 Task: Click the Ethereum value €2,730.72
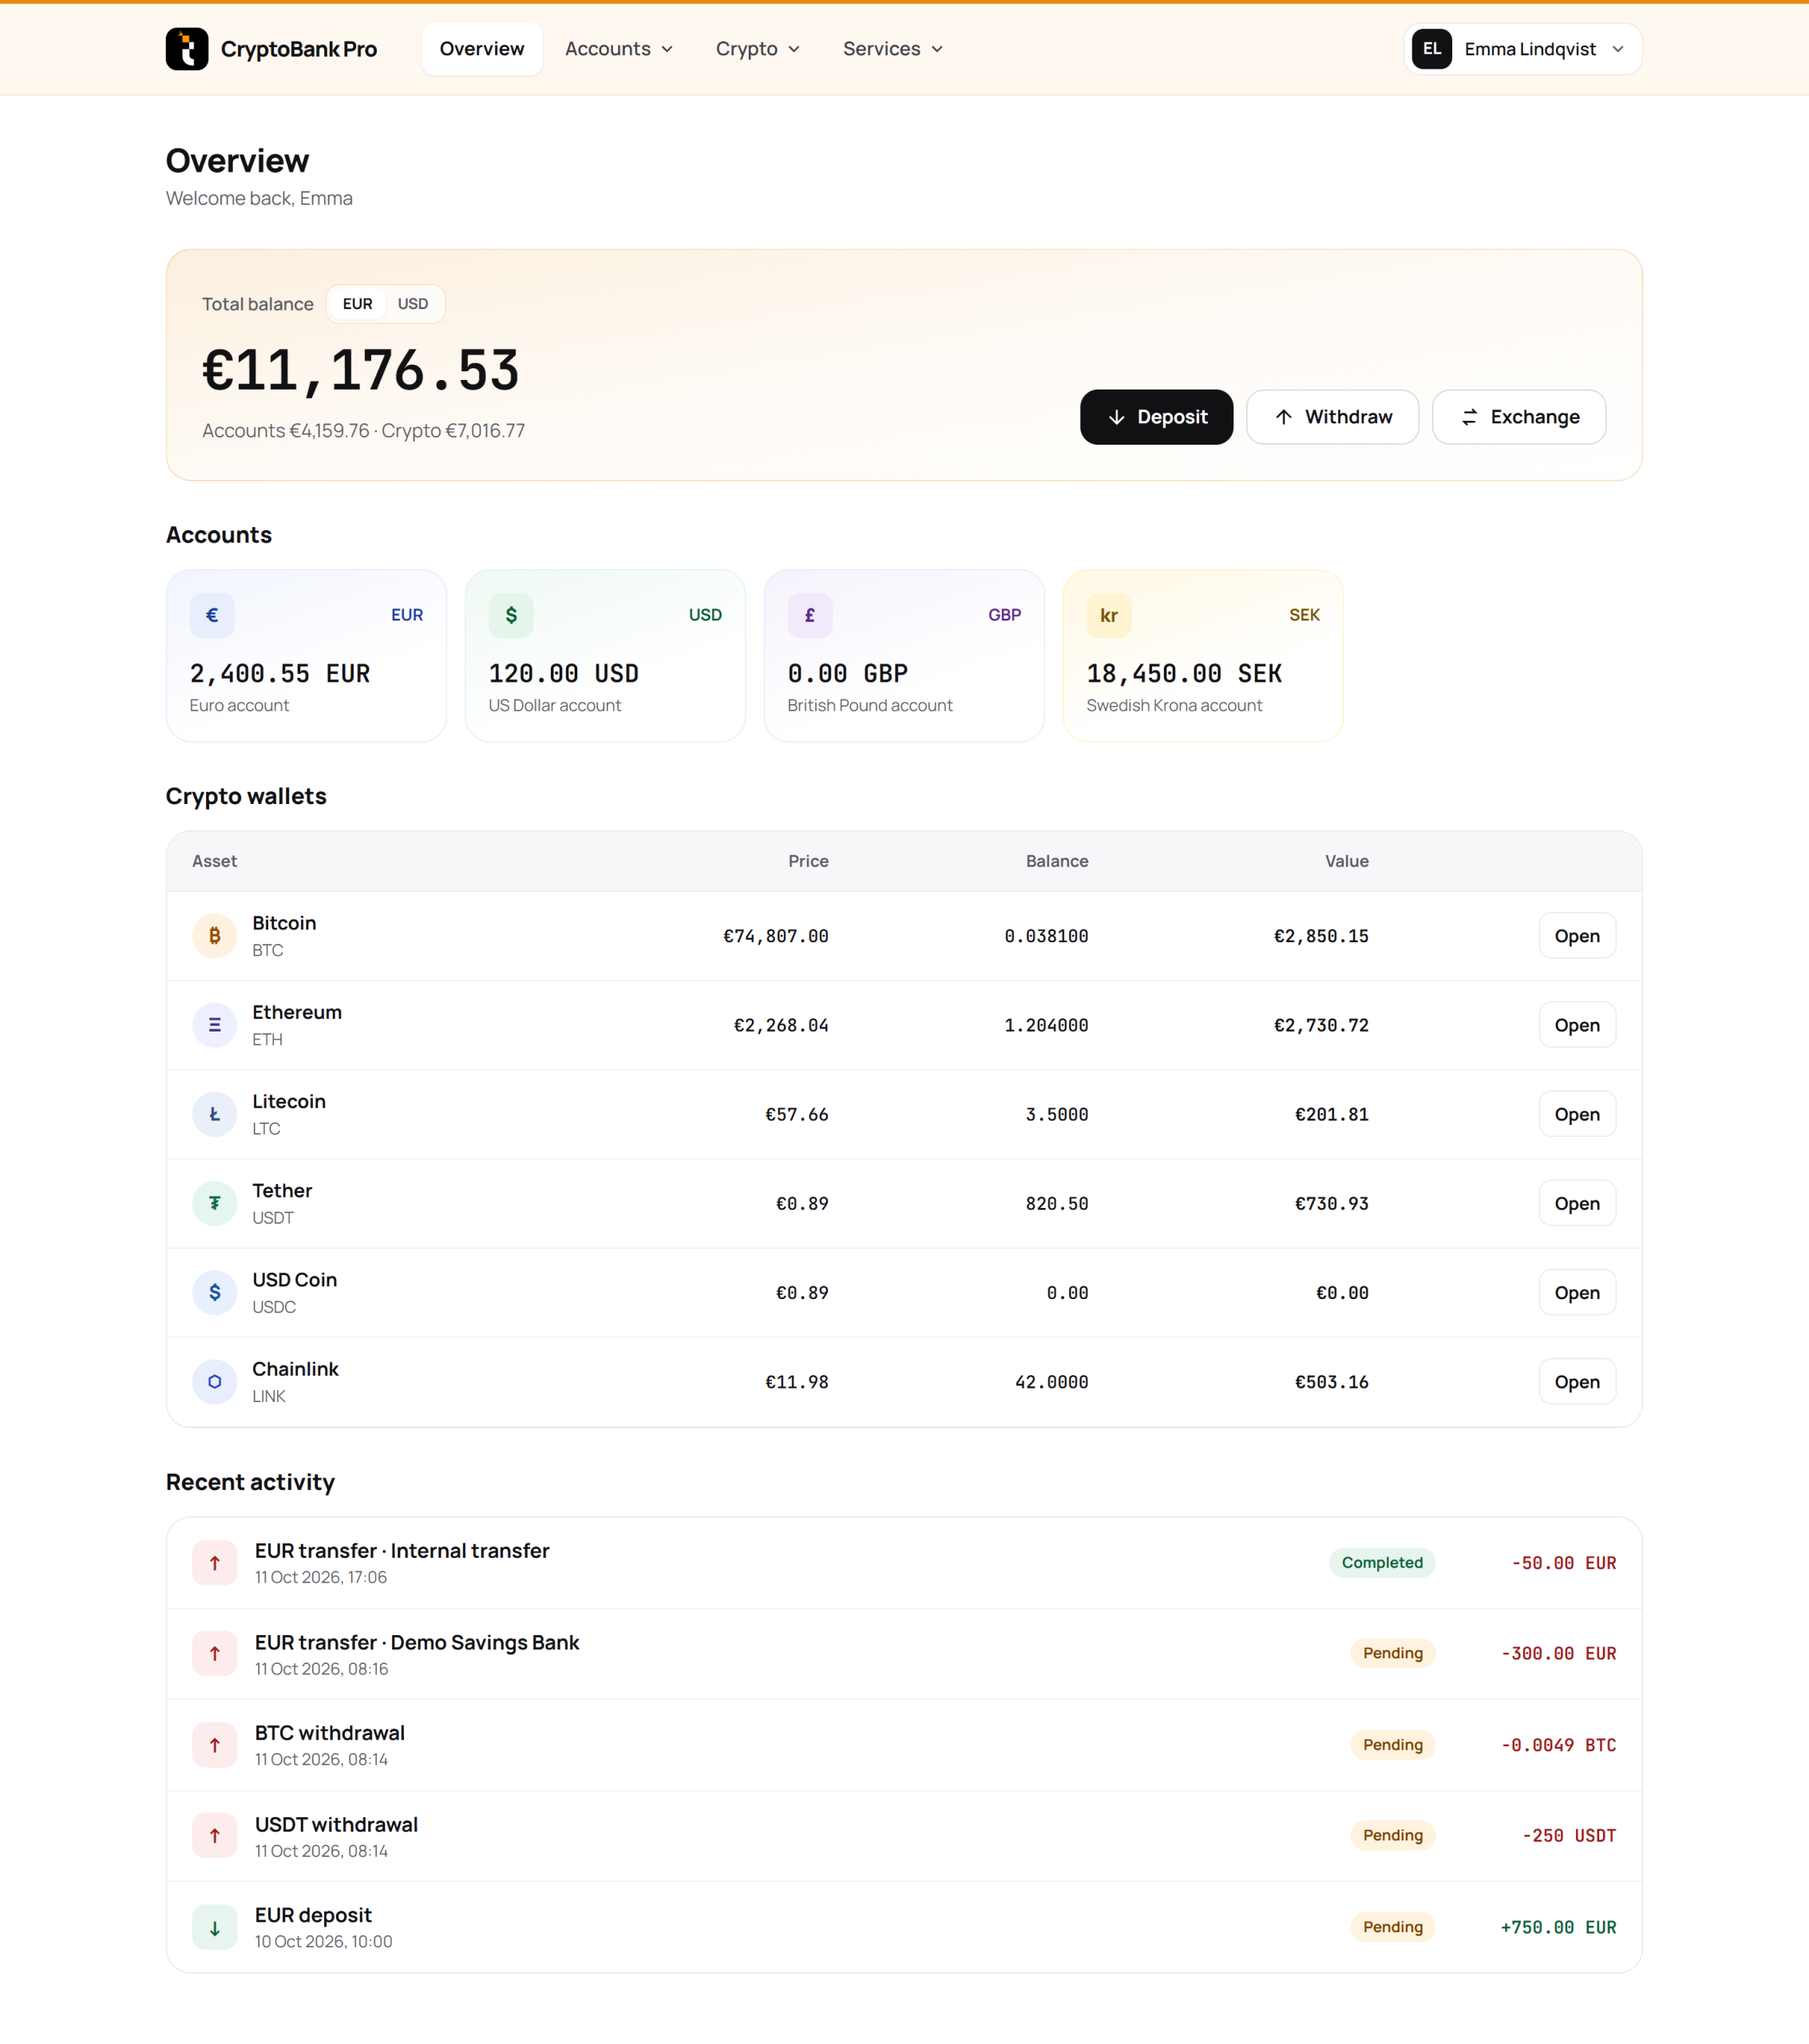coord(1321,1025)
